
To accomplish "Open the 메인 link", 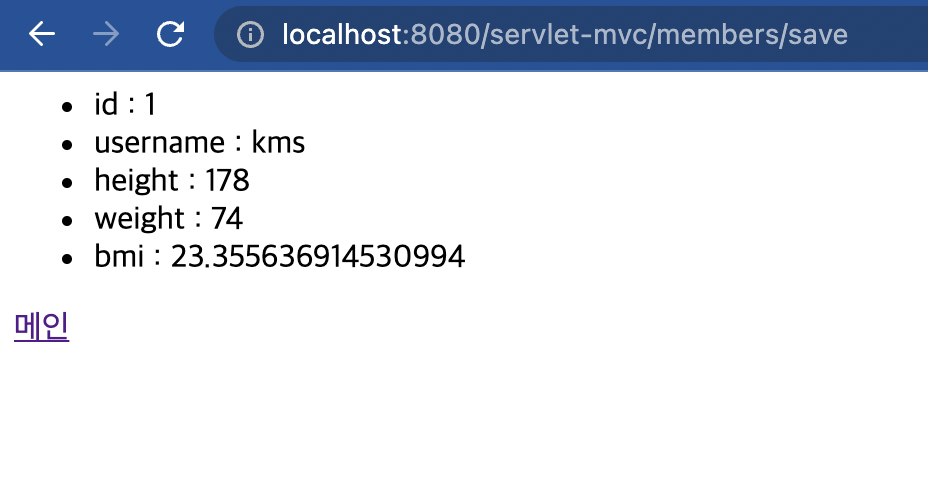I will tap(41, 326).
